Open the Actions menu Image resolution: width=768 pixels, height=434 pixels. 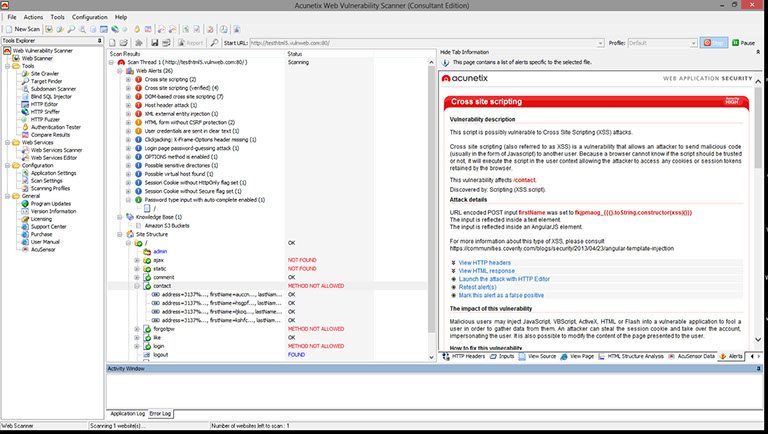(33, 17)
